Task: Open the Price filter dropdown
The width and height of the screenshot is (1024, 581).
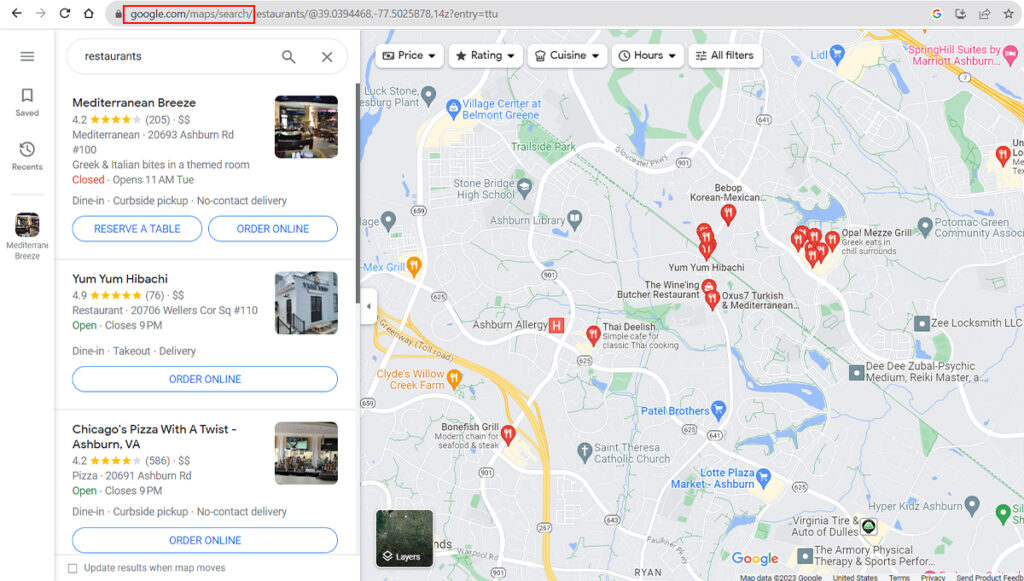Action: pyautogui.click(x=407, y=55)
